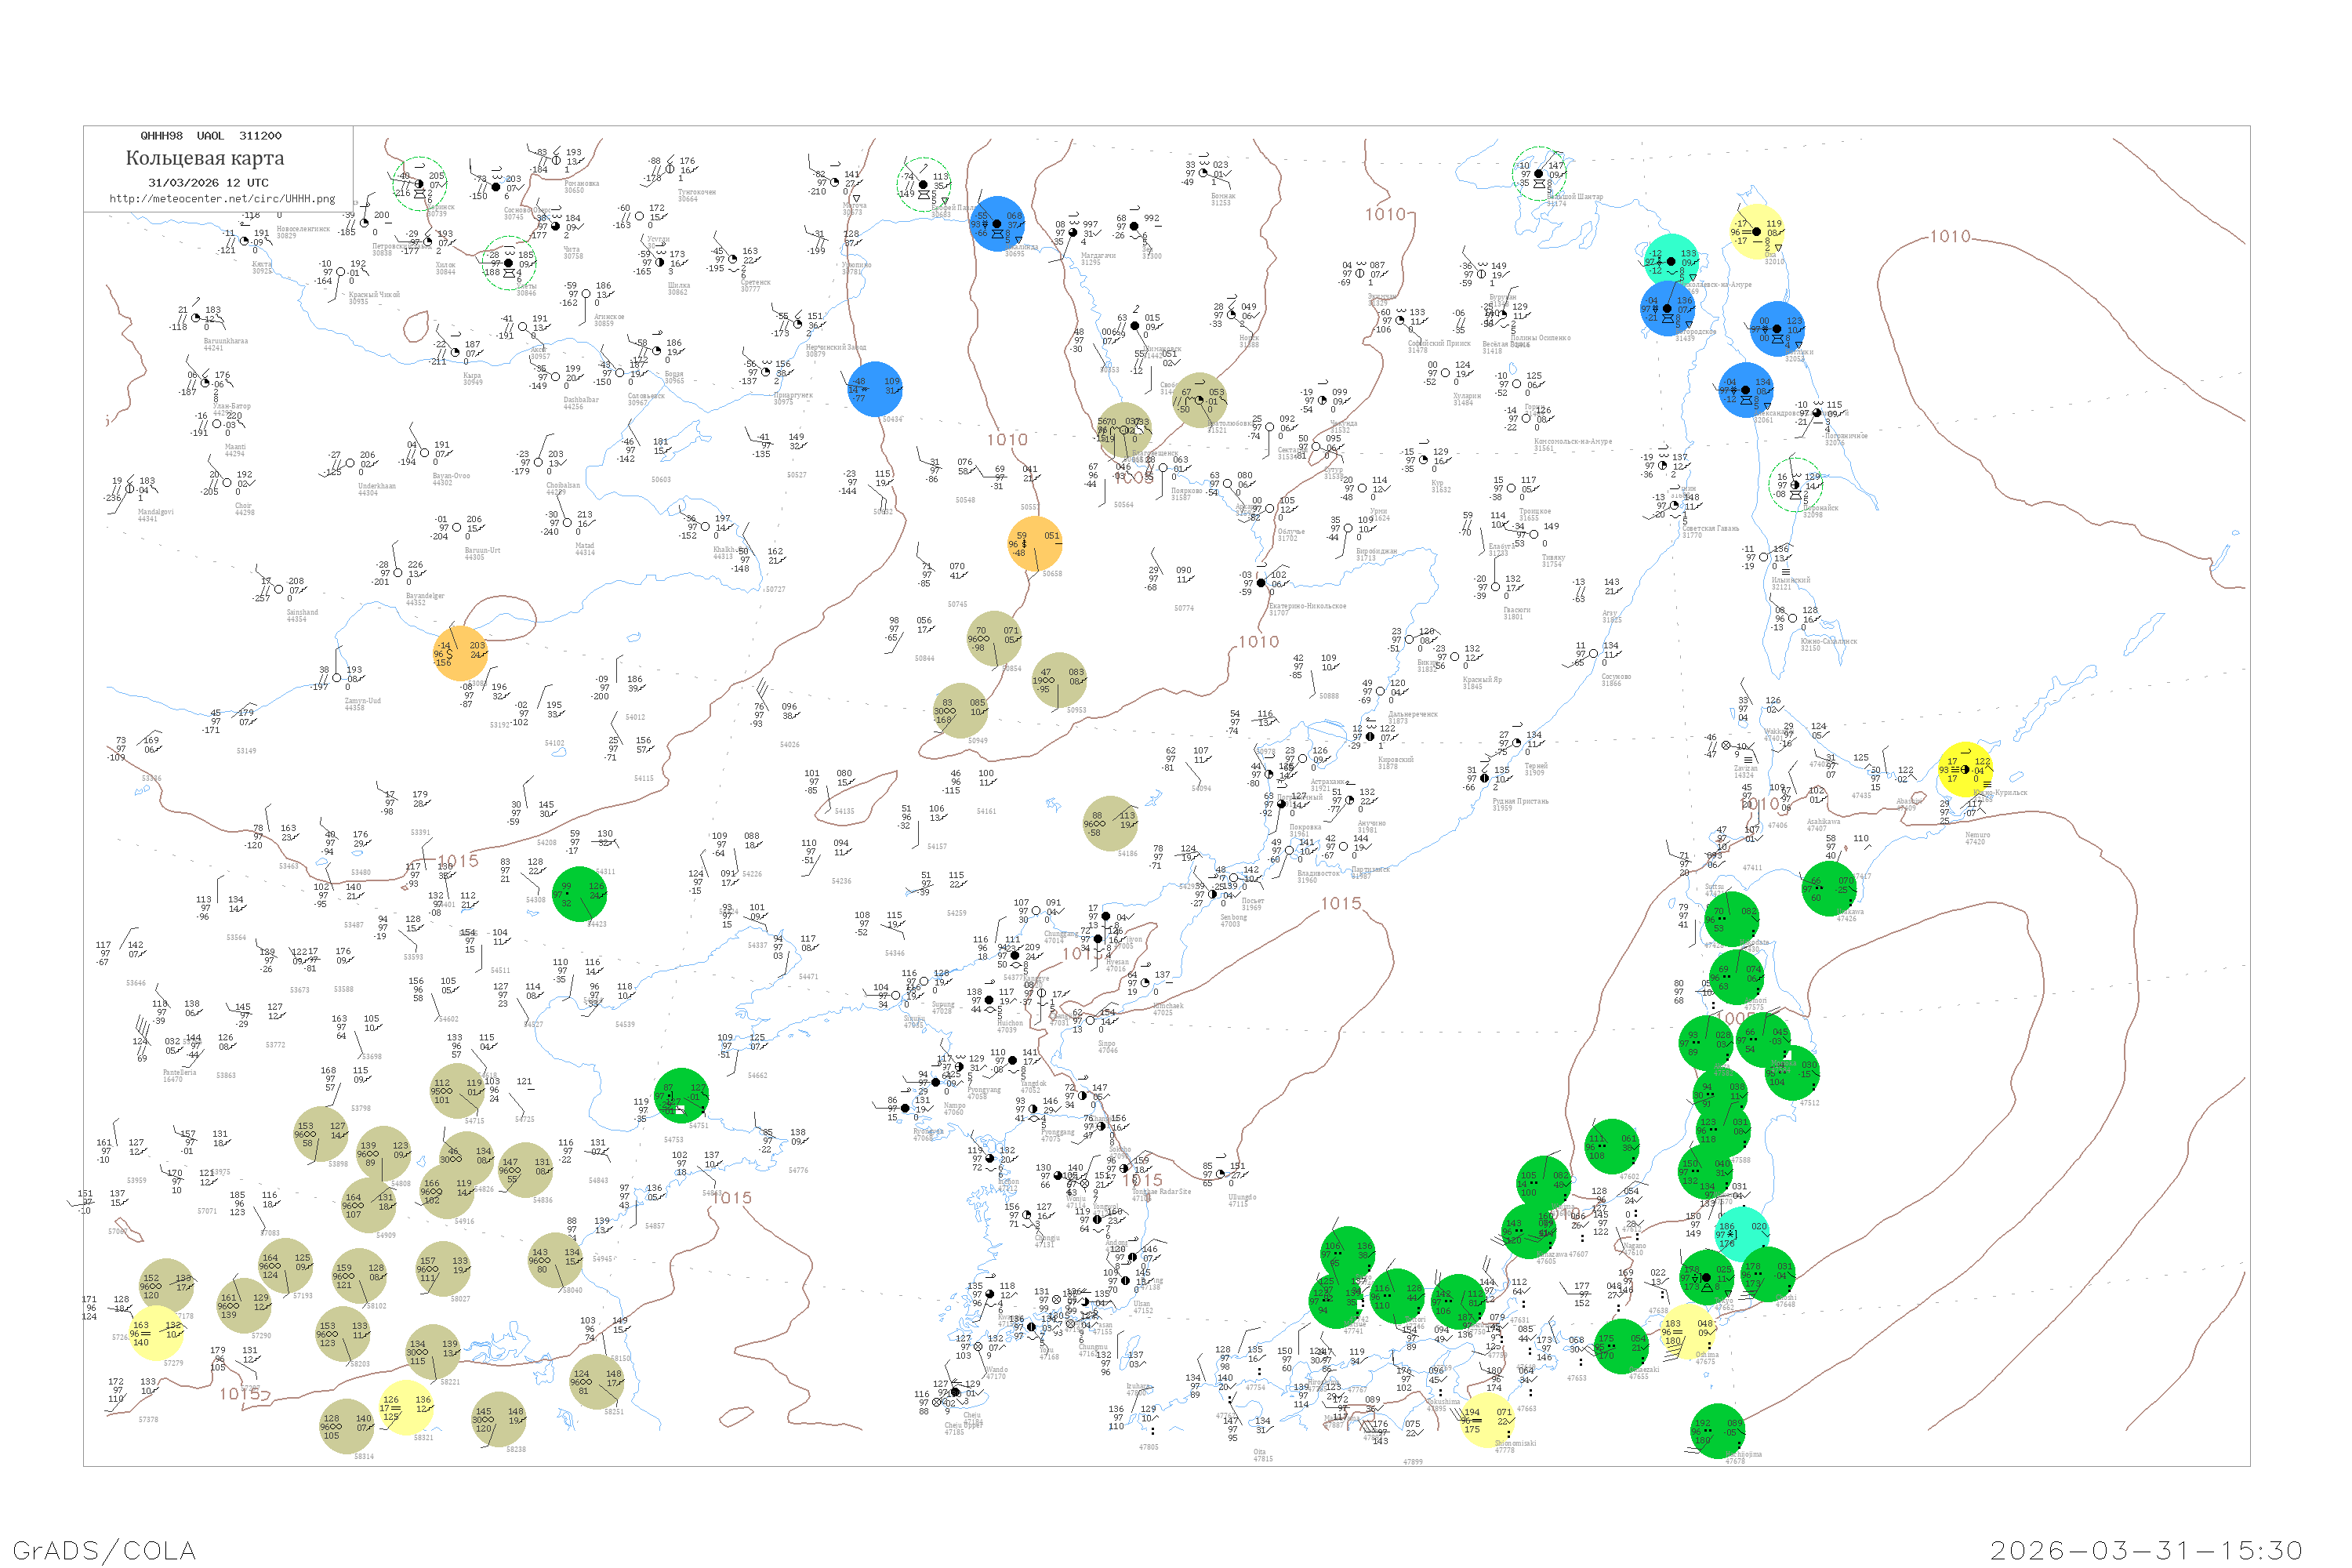Viewport: 2352px width, 1568px height.
Task: Click the pale yellow marker at Oshima 47675
Action: [1687, 1331]
